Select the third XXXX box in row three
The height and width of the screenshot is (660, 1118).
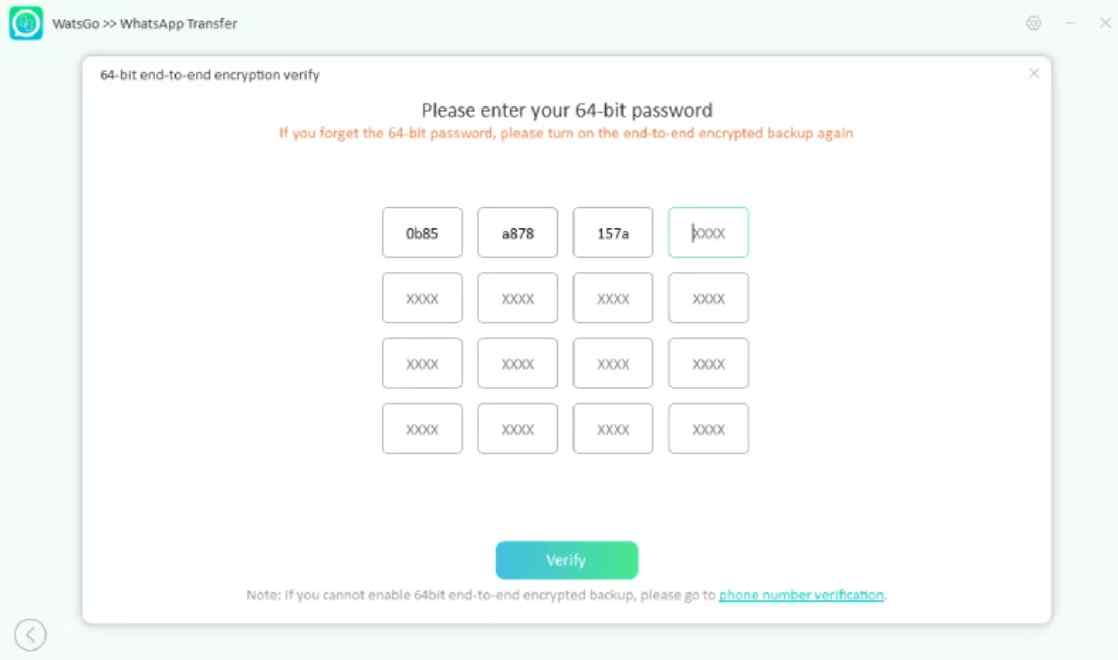coord(613,363)
